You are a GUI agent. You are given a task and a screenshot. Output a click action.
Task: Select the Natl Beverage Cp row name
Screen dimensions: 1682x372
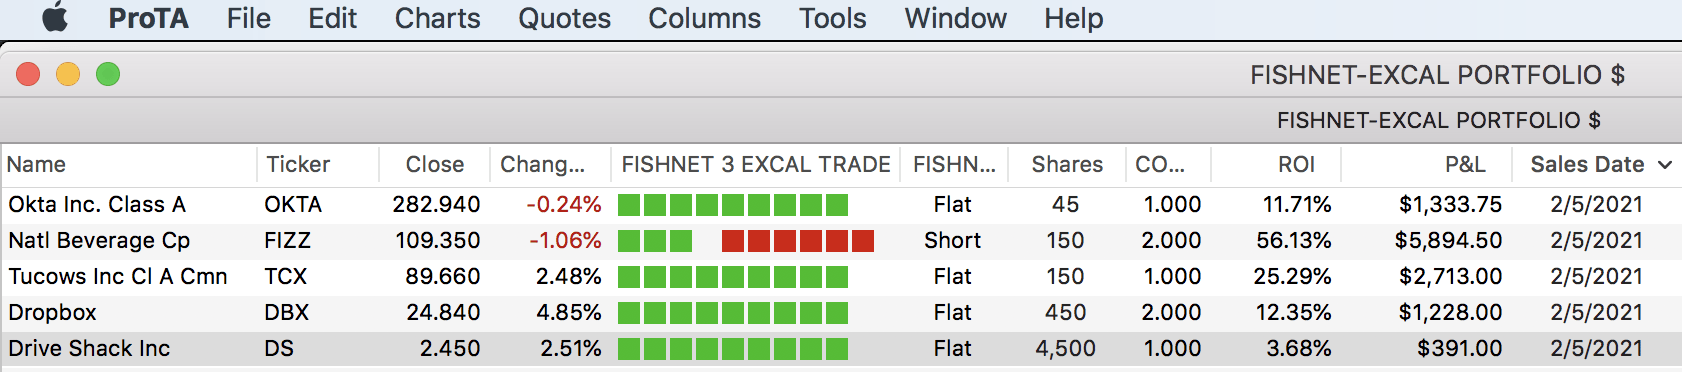tap(99, 240)
